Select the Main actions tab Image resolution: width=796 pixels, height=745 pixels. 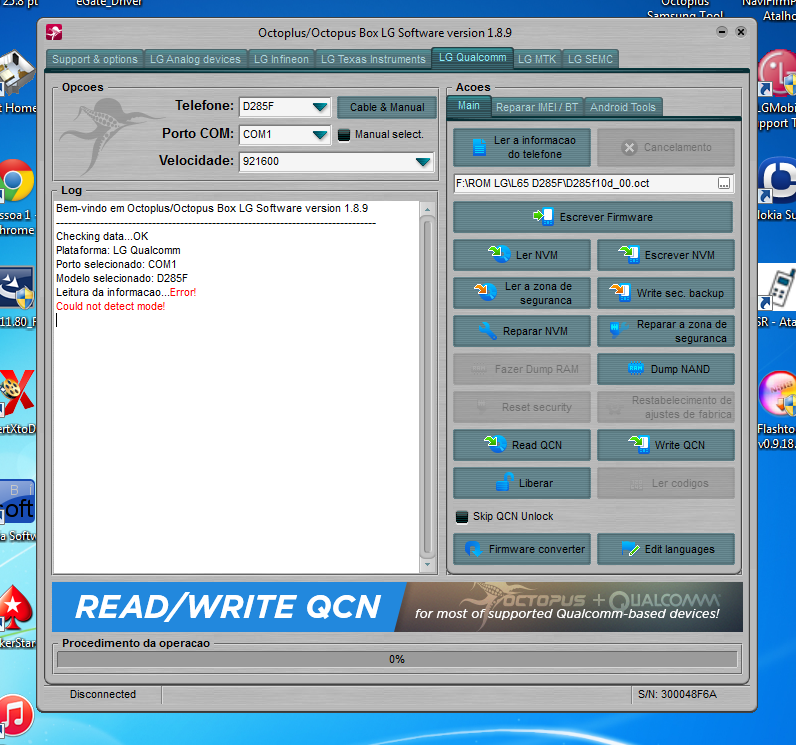pyautogui.click(x=469, y=106)
